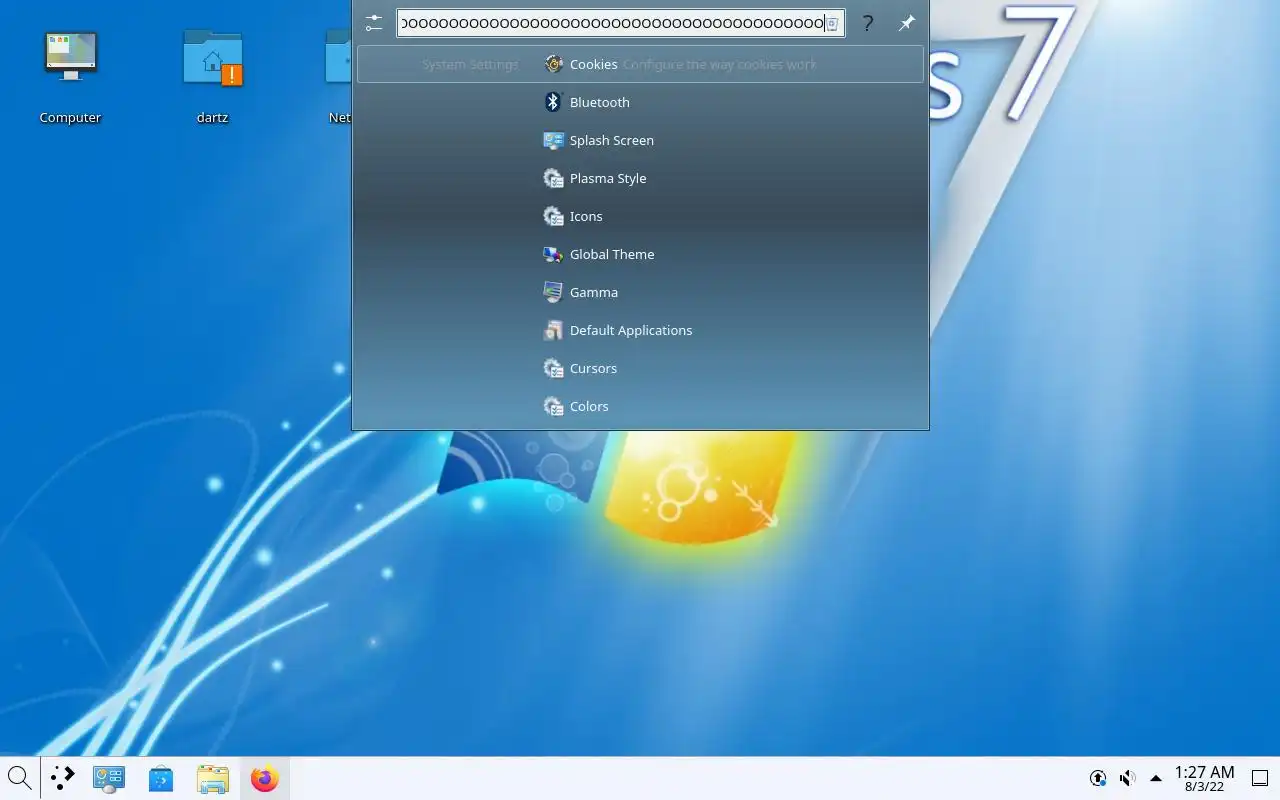Screen dimensions: 1280x800
Task: Click the Default Applications result icon
Action: pyautogui.click(x=553, y=330)
